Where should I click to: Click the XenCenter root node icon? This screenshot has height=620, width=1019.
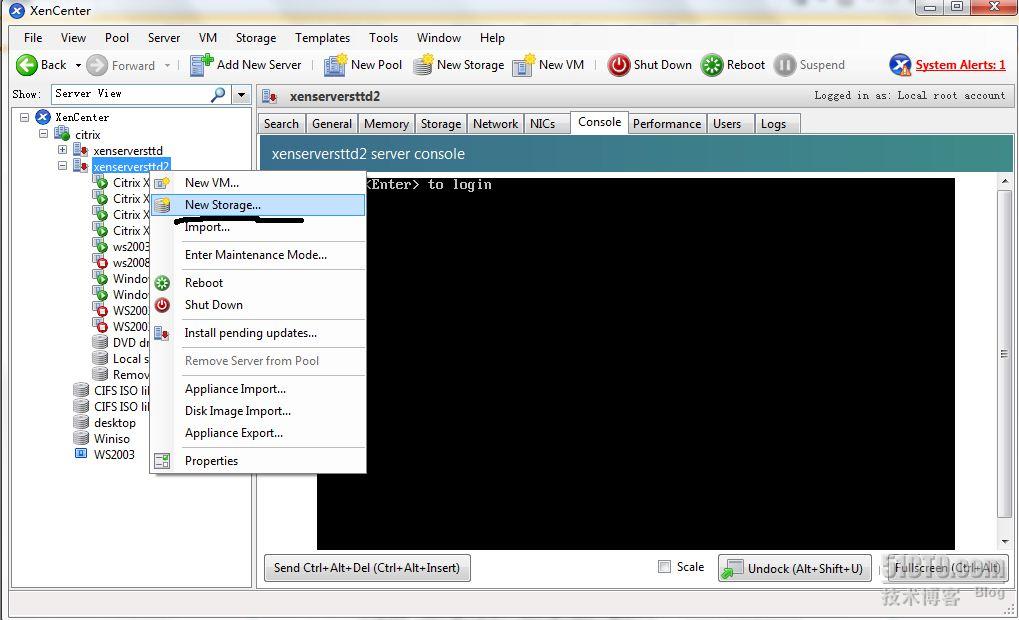point(43,117)
